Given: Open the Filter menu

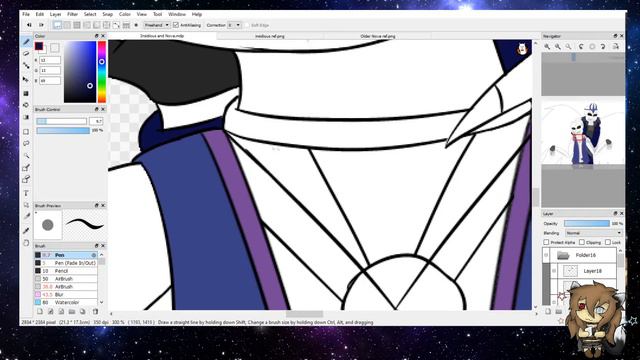Looking at the screenshot, I should [x=72, y=14].
